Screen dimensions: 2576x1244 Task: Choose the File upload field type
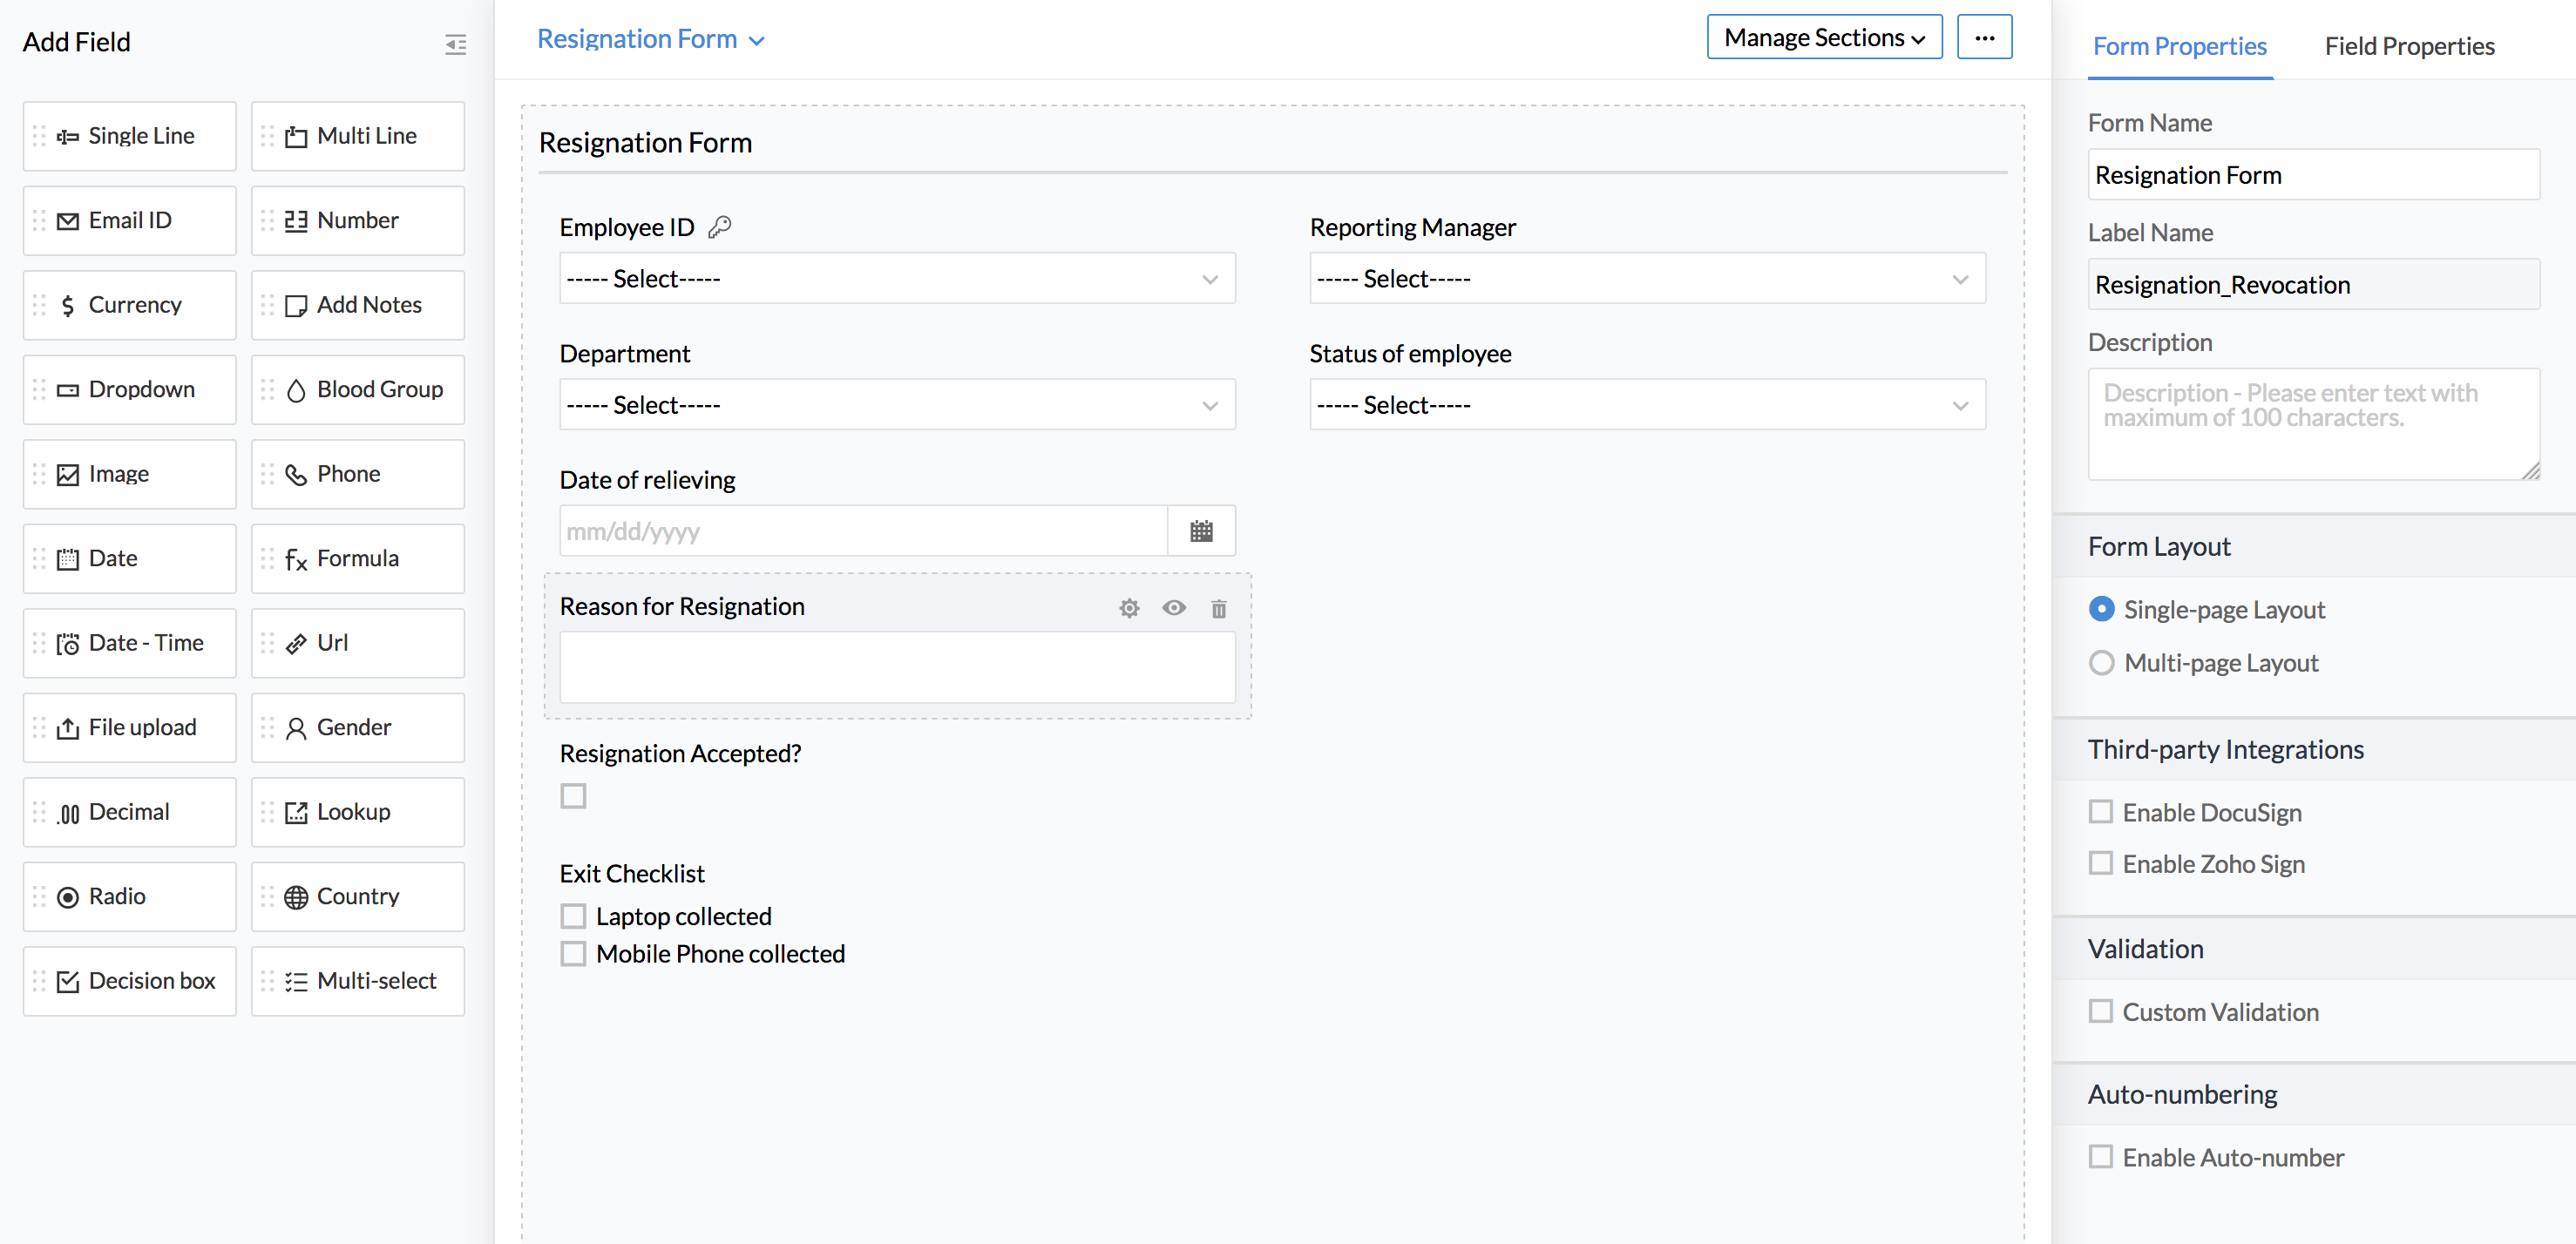(130, 728)
